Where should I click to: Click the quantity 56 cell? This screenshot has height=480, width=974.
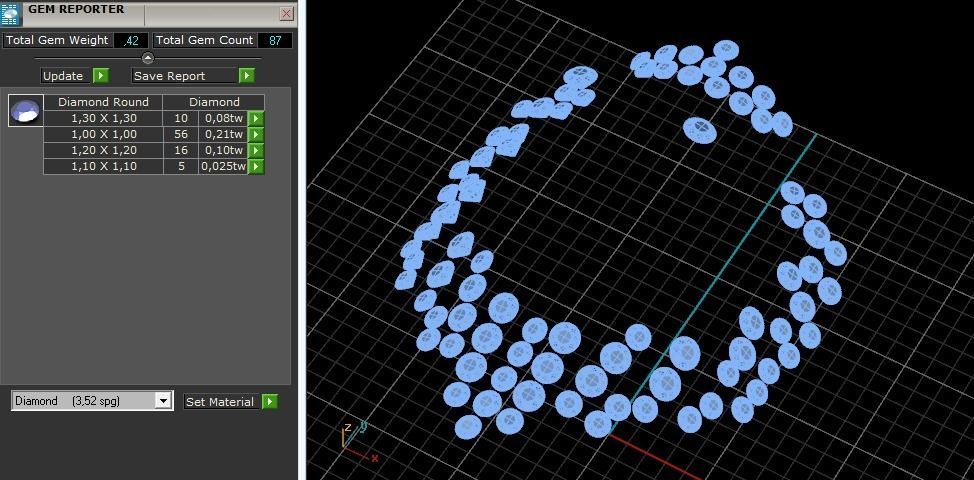[x=181, y=134]
